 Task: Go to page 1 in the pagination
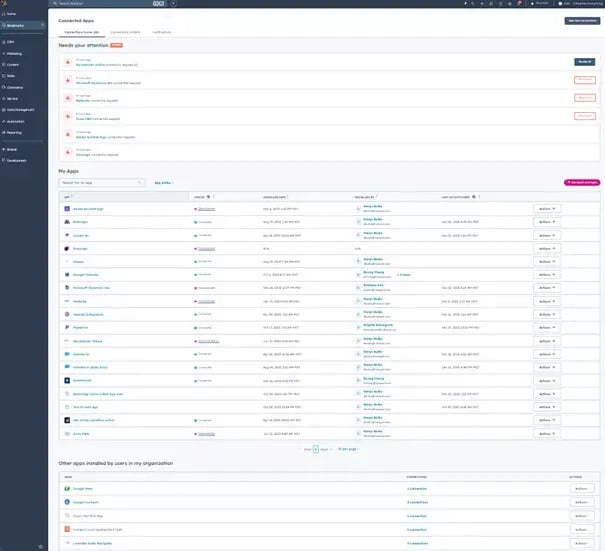316,449
